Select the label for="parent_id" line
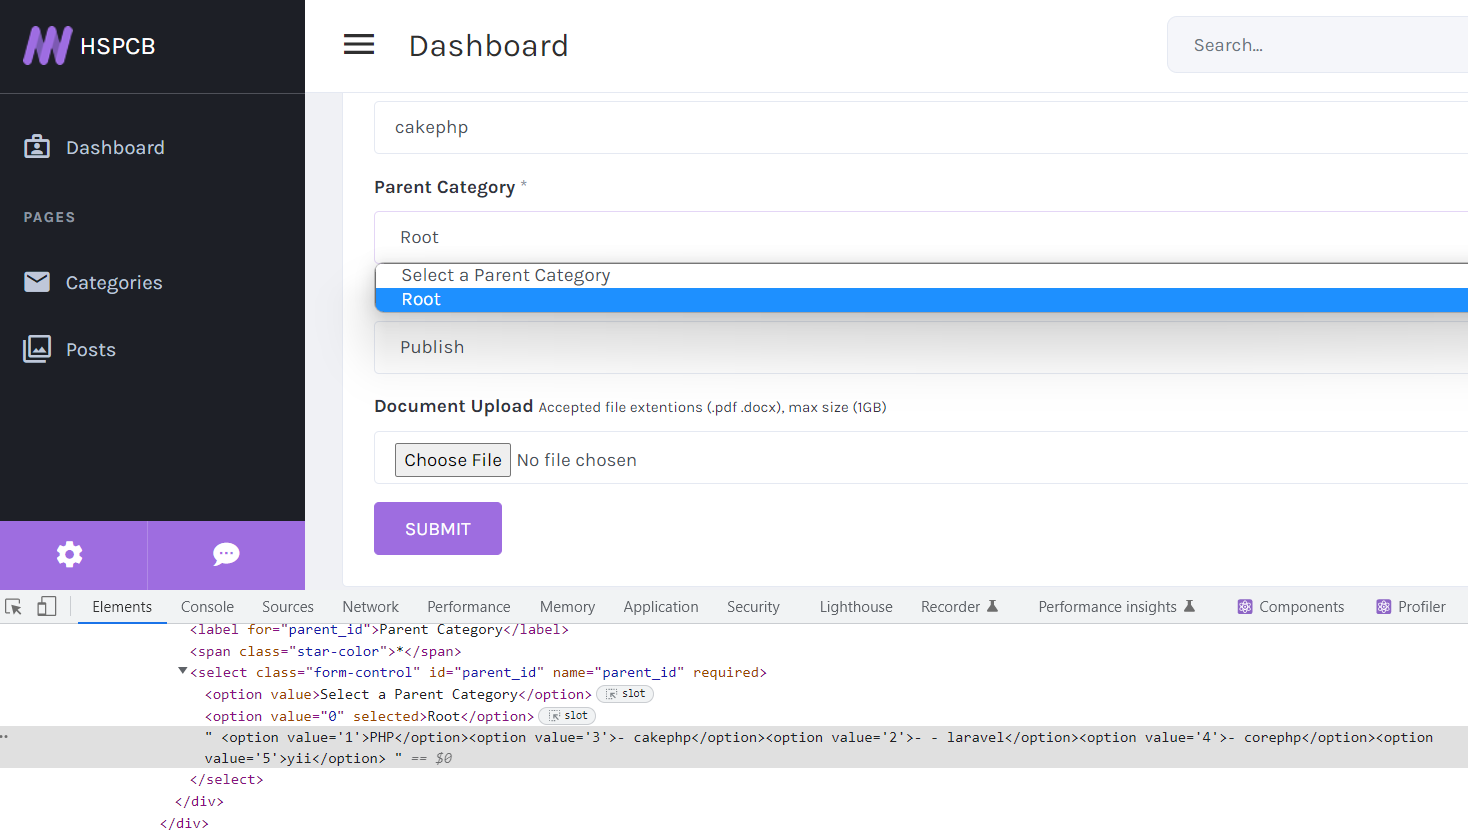 click(379, 630)
